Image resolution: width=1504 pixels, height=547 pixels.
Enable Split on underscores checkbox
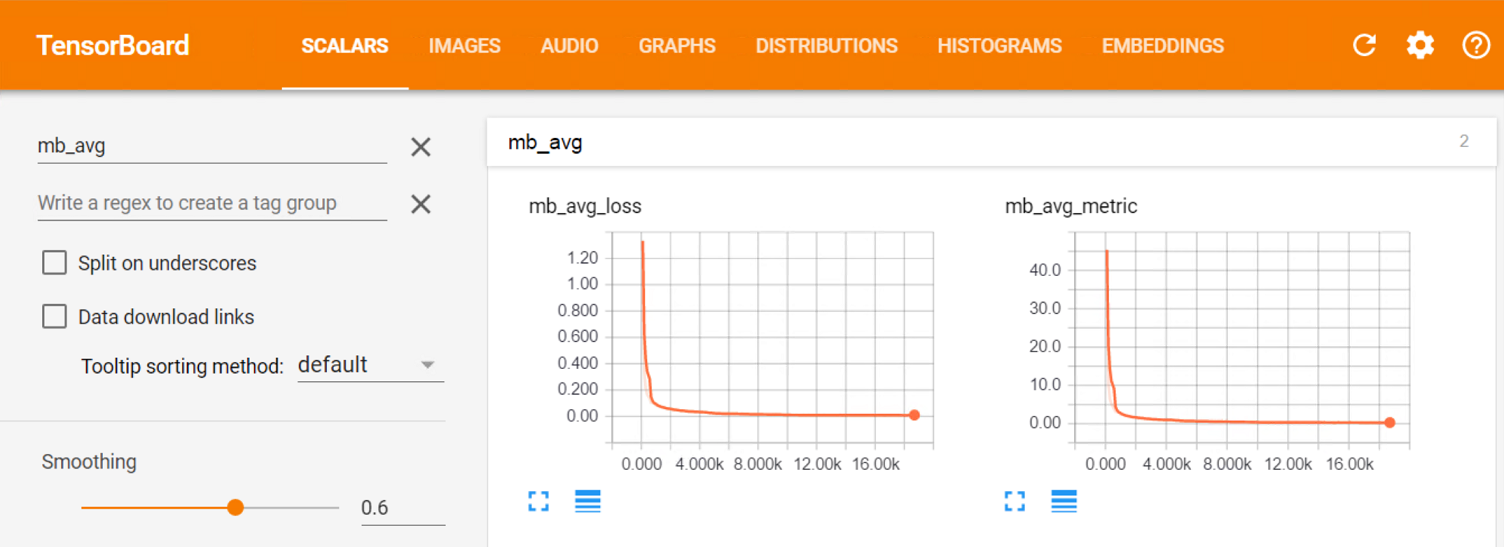(x=54, y=263)
